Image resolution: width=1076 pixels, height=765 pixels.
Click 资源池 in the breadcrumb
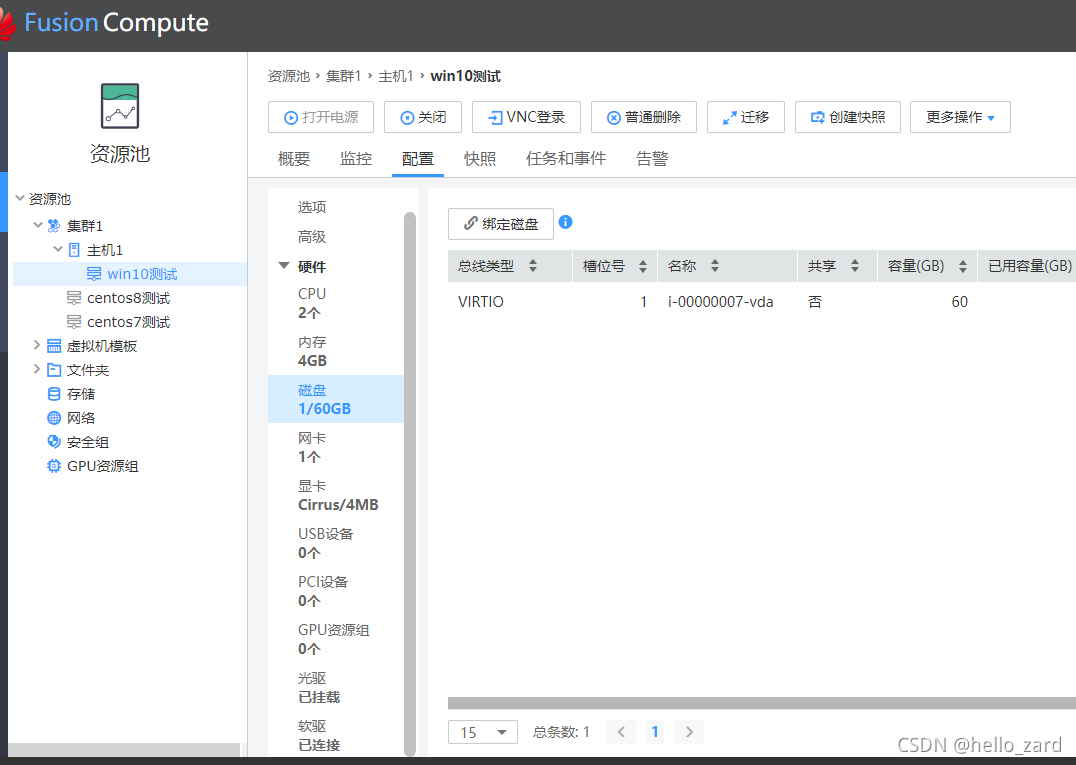click(289, 76)
